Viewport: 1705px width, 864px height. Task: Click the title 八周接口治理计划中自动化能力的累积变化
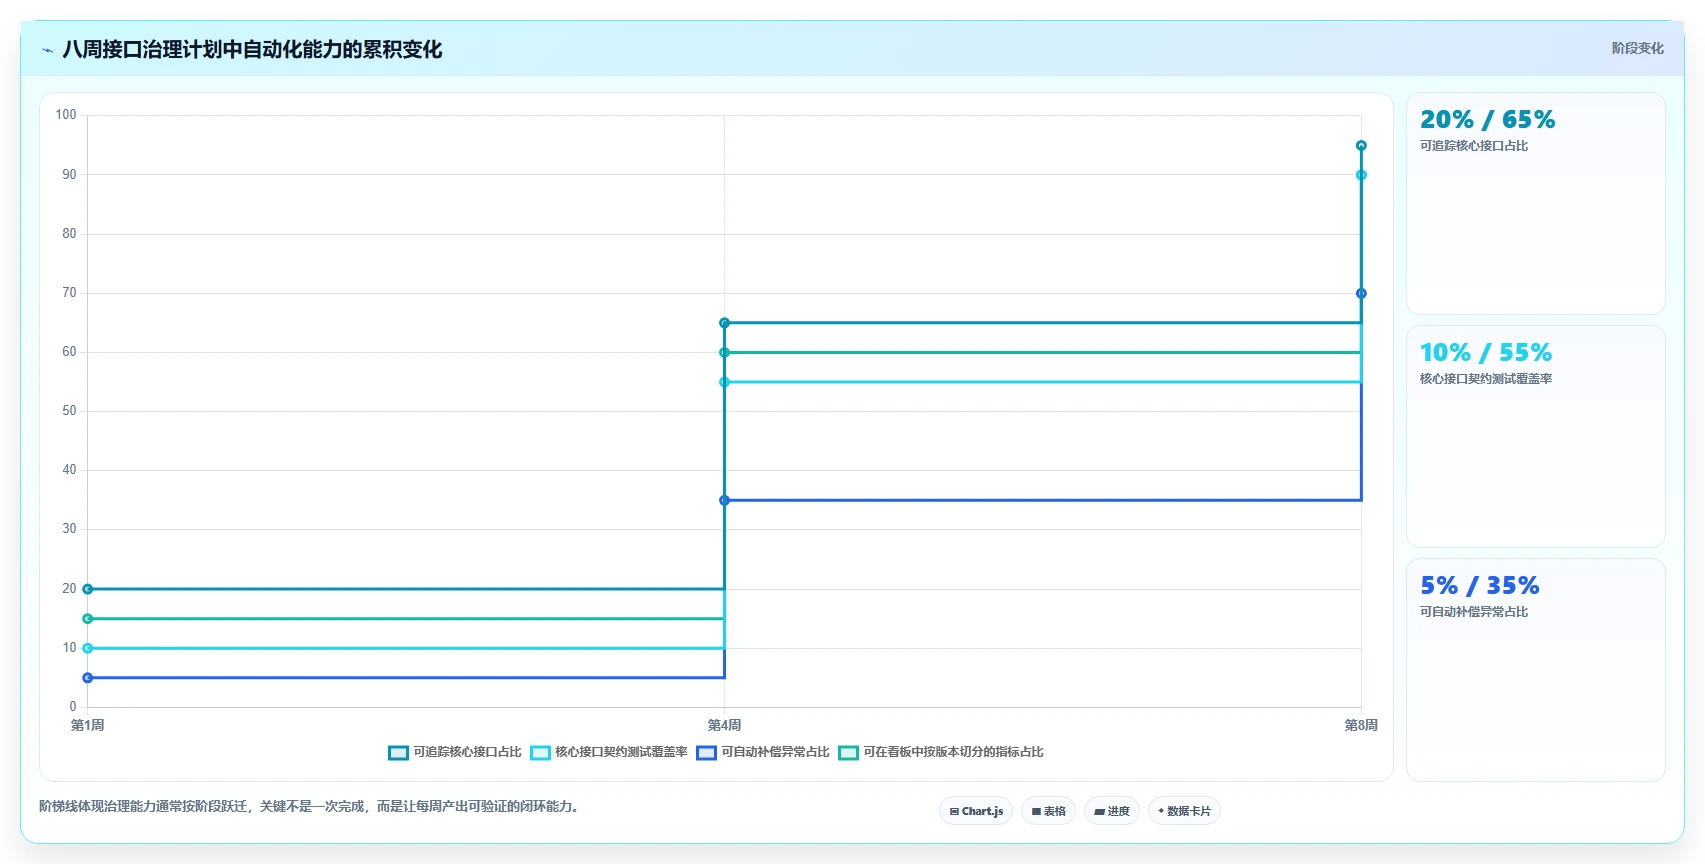click(x=252, y=49)
